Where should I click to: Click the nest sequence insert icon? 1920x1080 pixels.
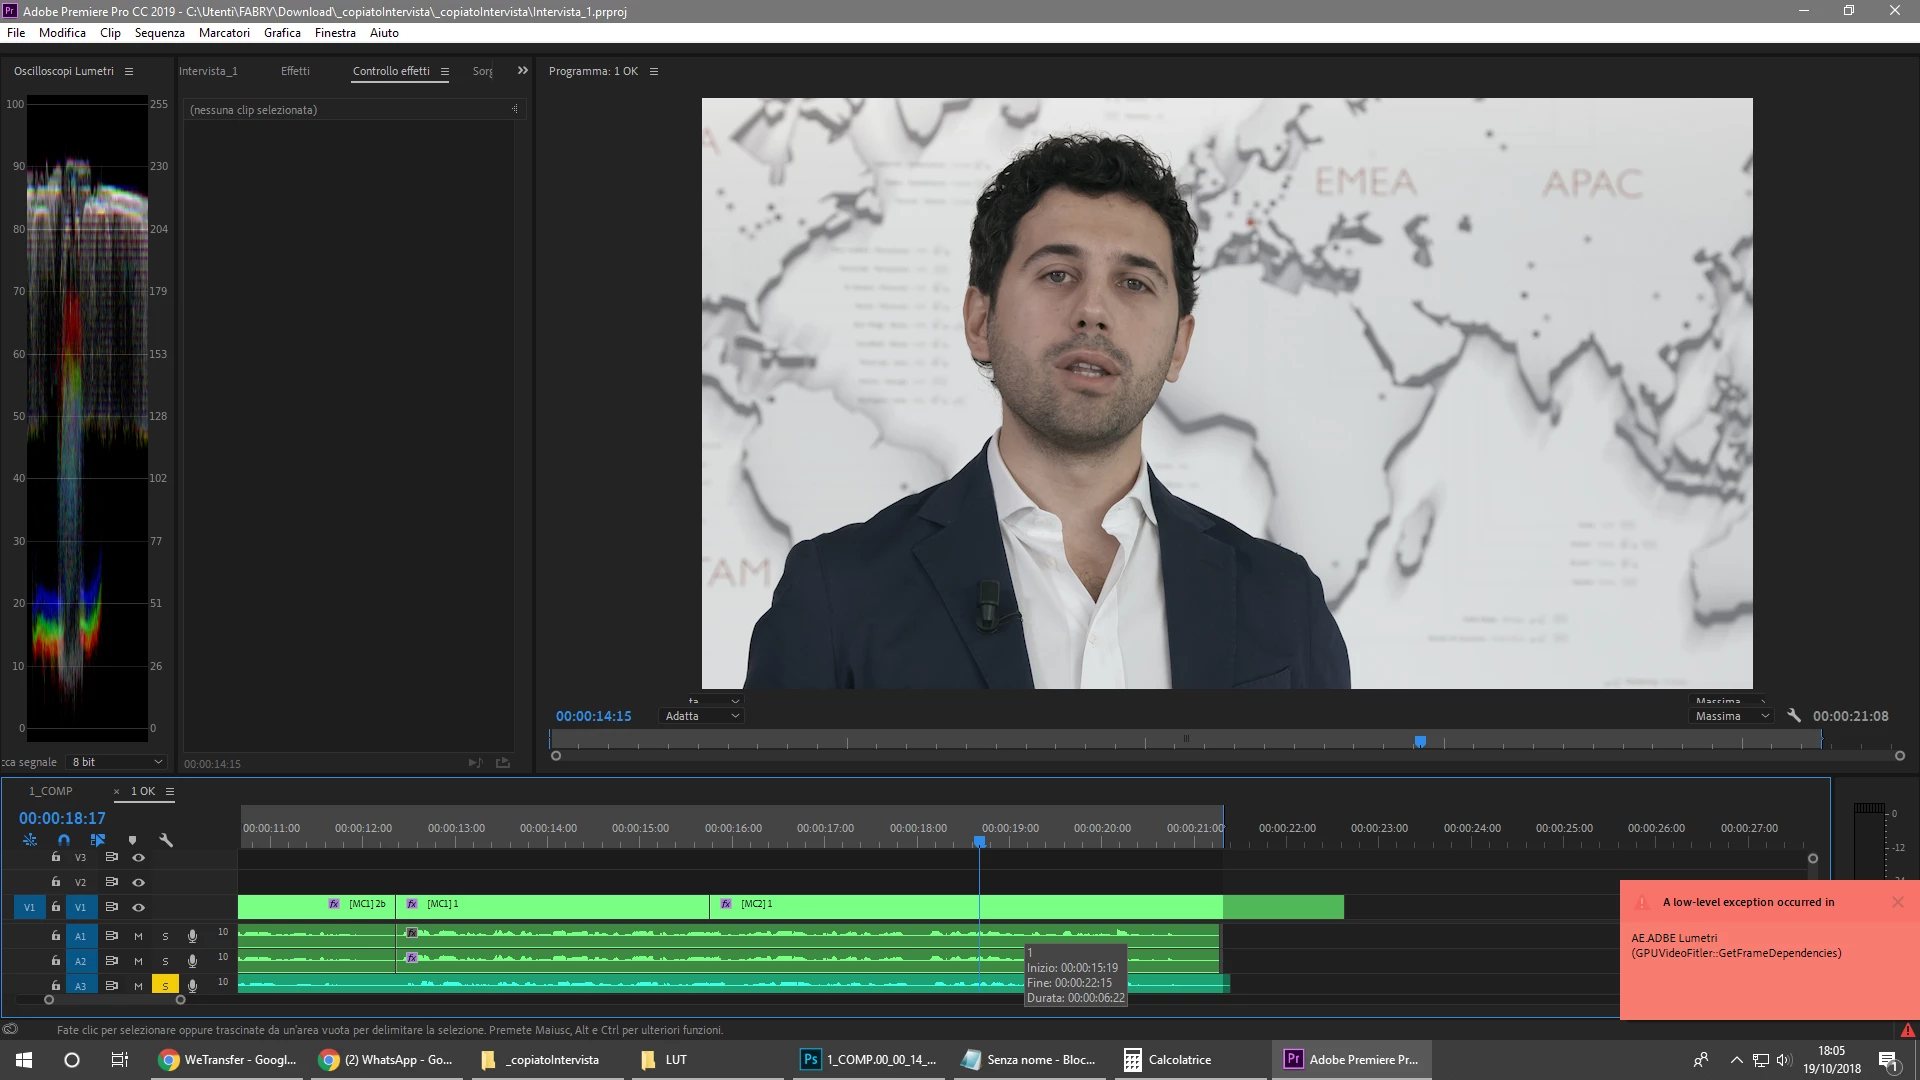click(30, 840)
